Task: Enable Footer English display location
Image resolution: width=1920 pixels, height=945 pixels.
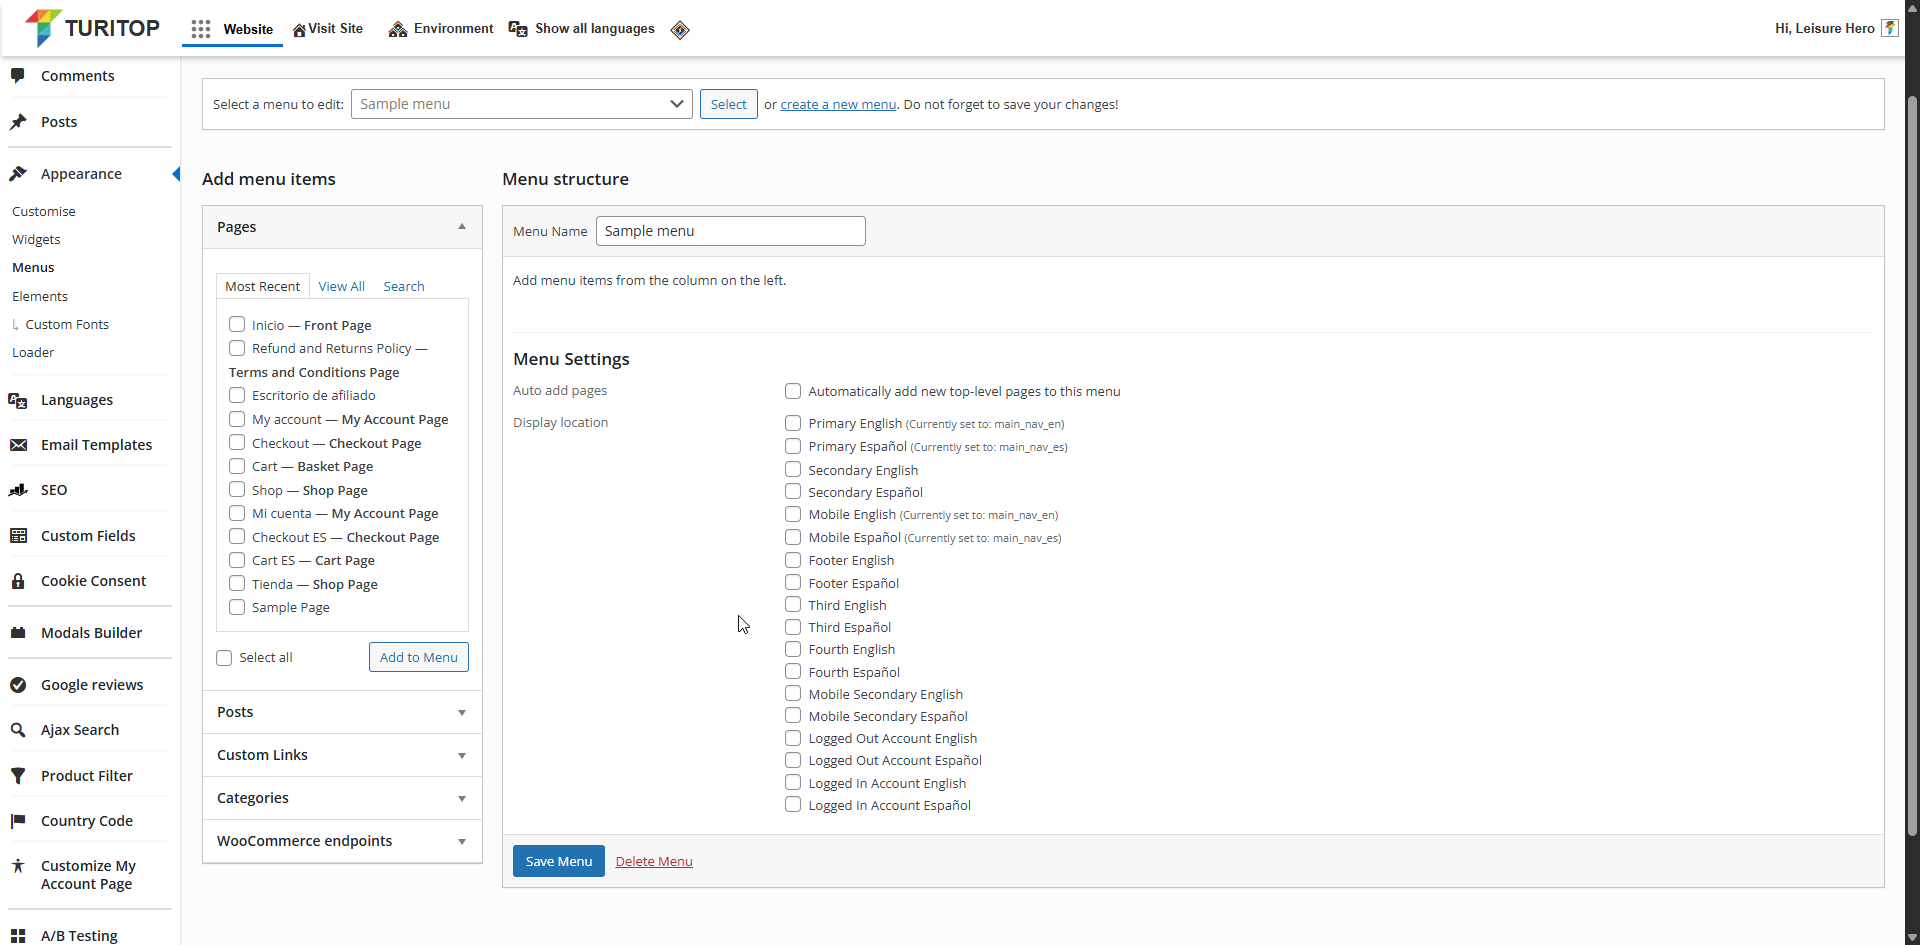Action: [793, 560]
